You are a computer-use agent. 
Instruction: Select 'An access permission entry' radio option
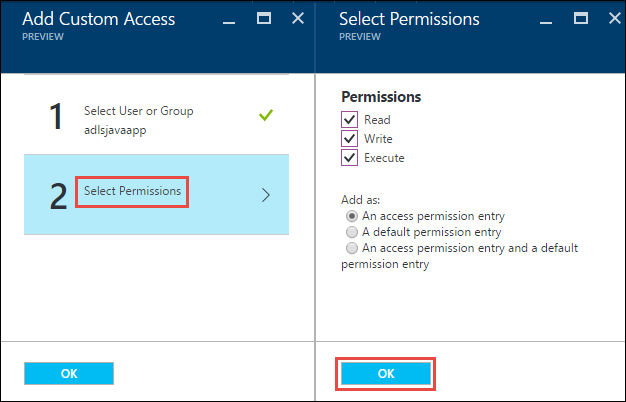[351, 215]
